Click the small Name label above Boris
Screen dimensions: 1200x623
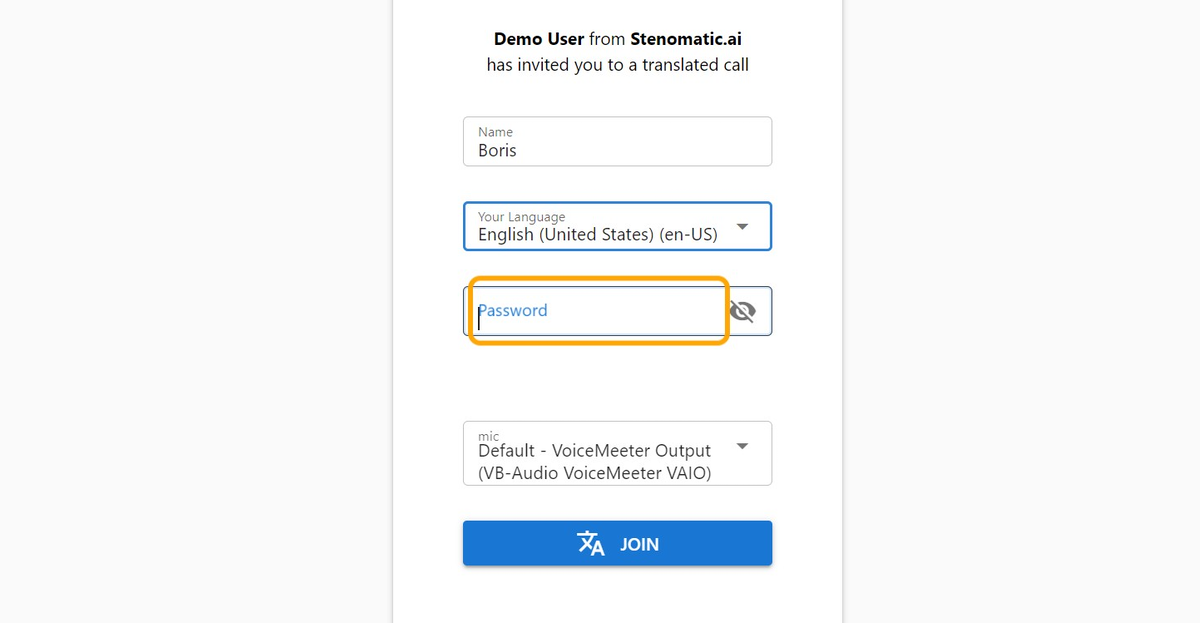click(495, 132)
